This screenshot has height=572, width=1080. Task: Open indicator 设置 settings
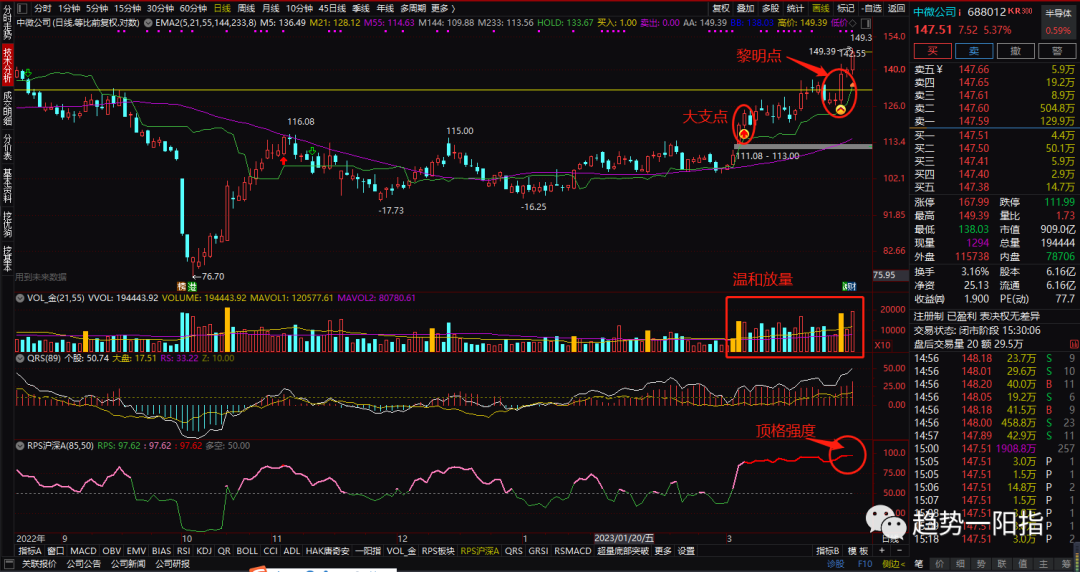tap(686, 551)
